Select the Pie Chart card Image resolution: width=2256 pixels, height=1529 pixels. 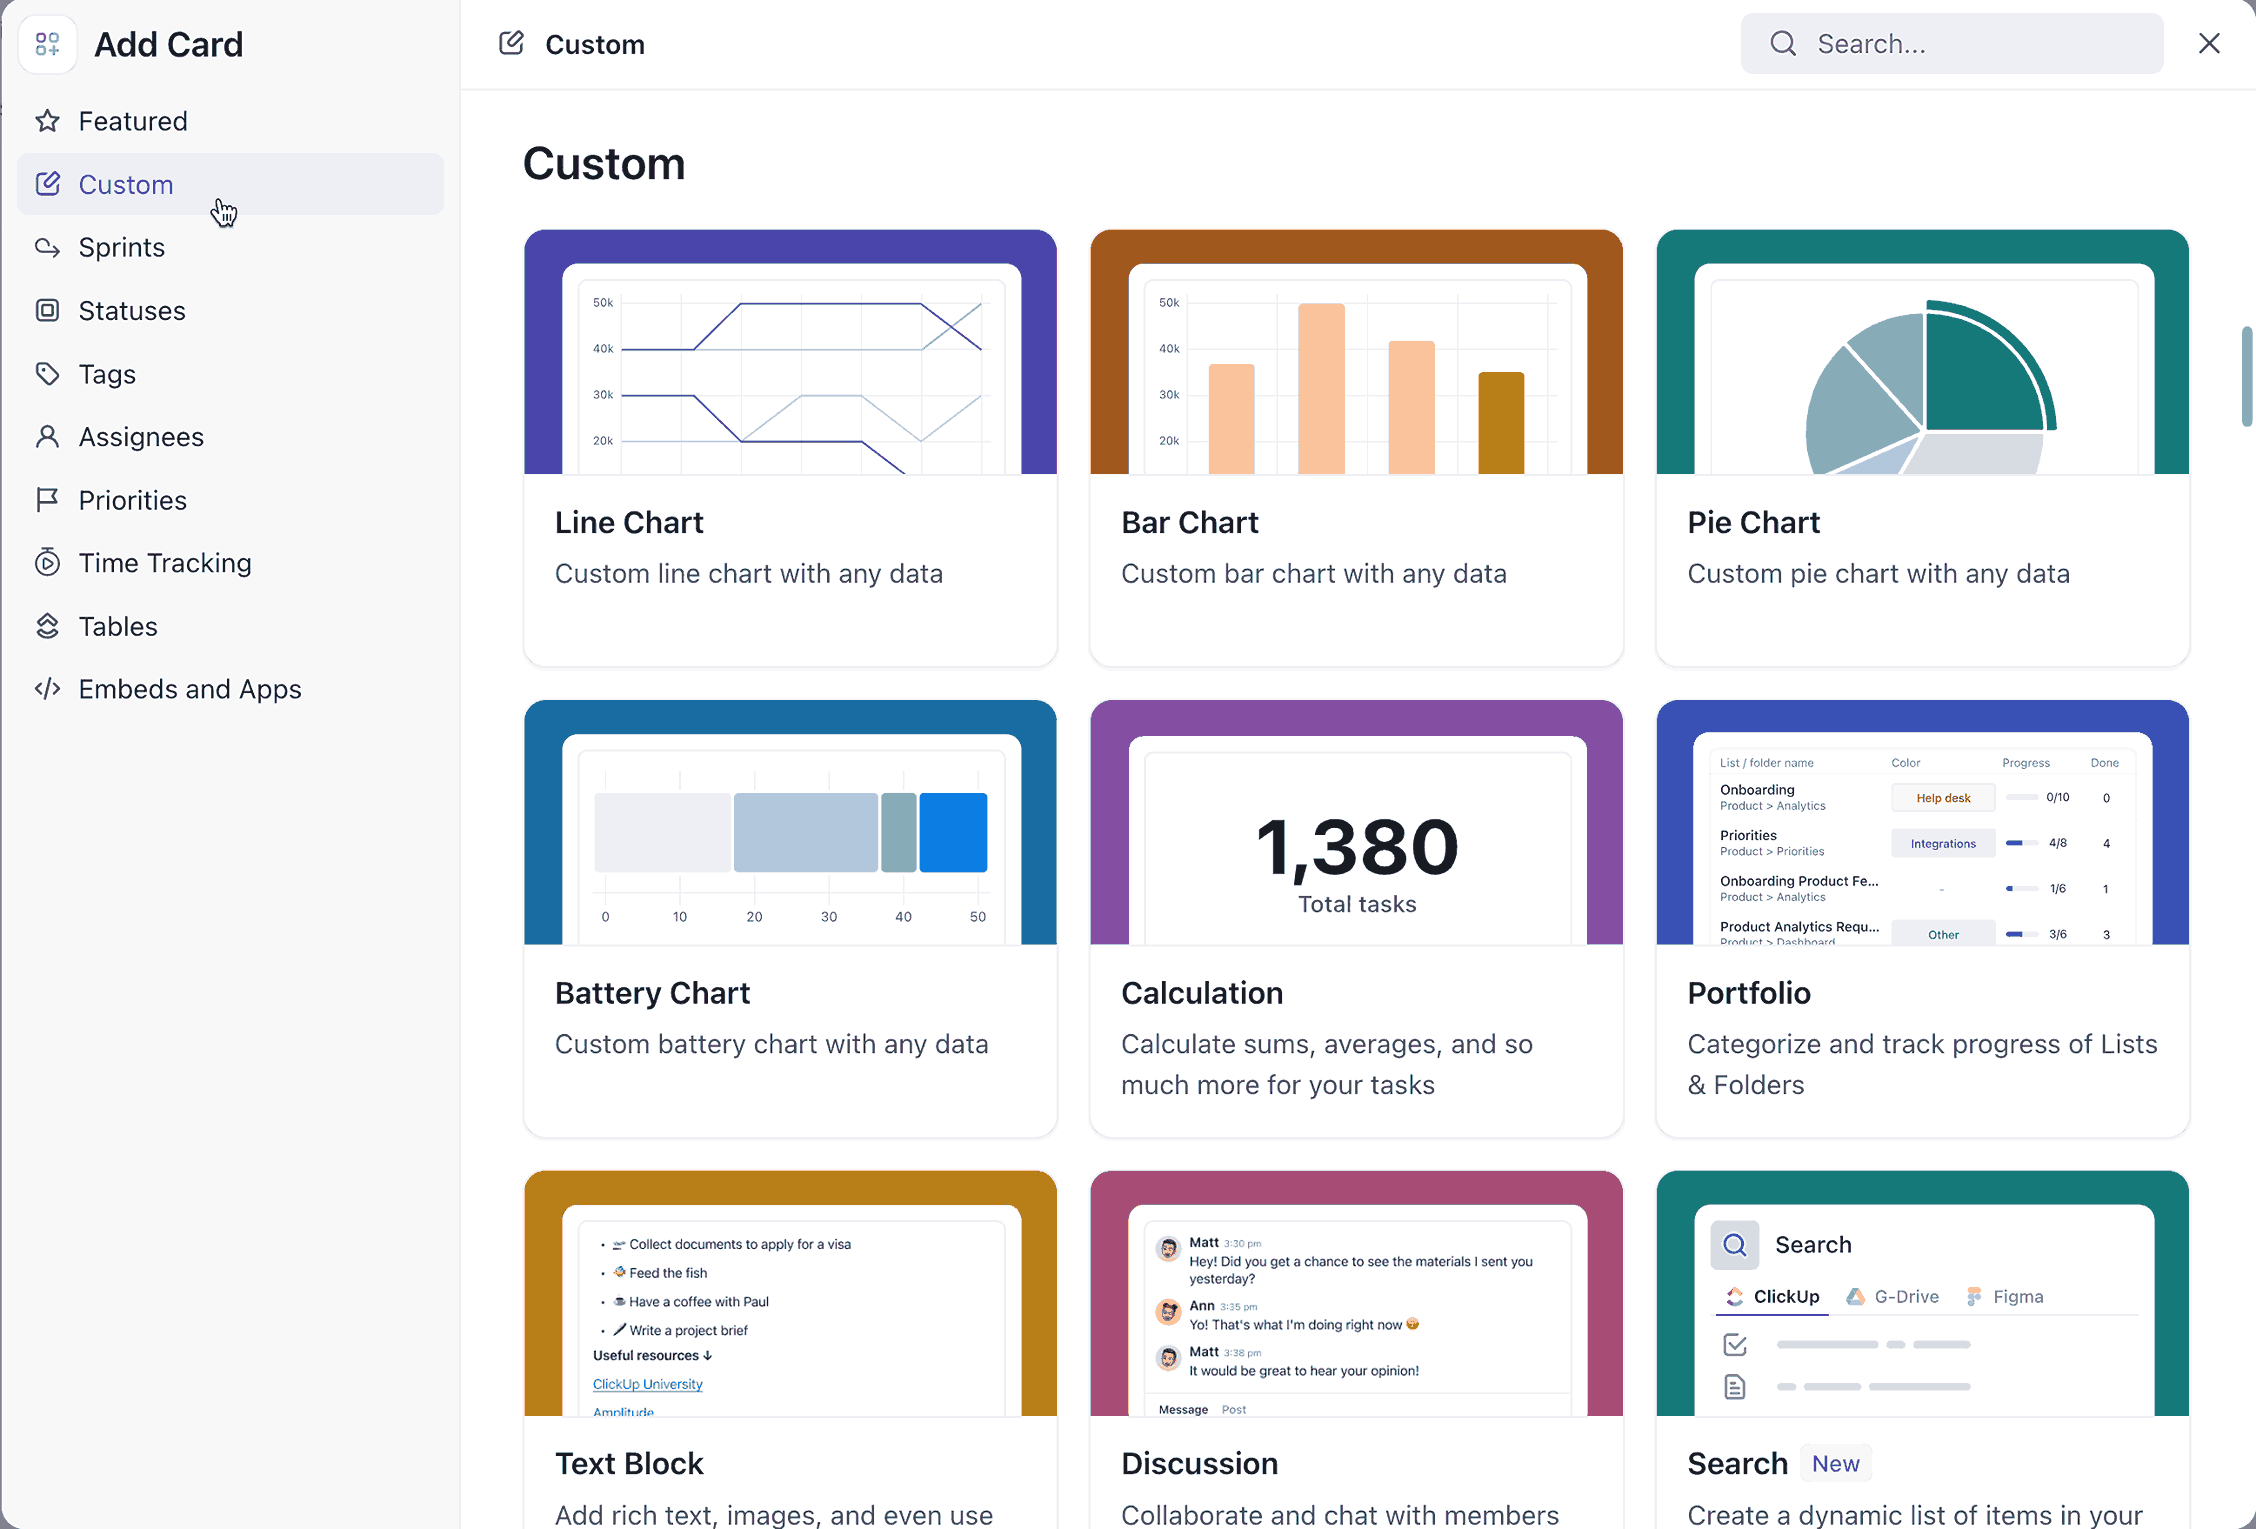(x=1921, y=448)
